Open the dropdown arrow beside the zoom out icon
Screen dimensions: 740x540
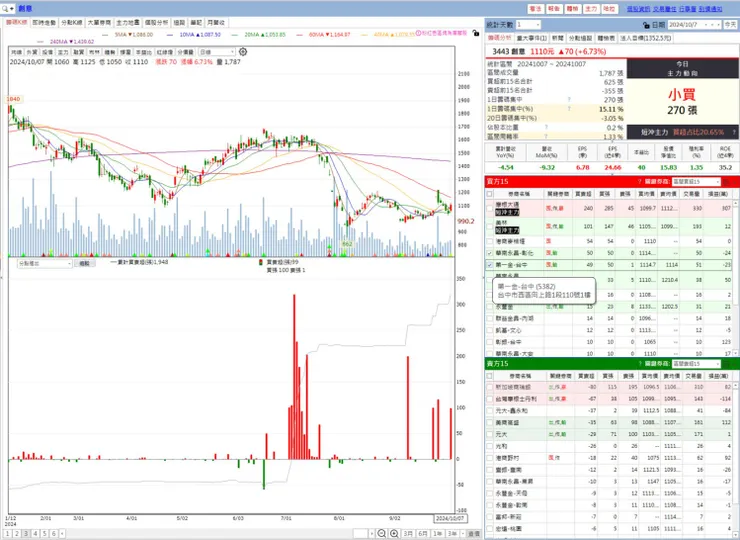pyautogui.click(x=372, y=533)
